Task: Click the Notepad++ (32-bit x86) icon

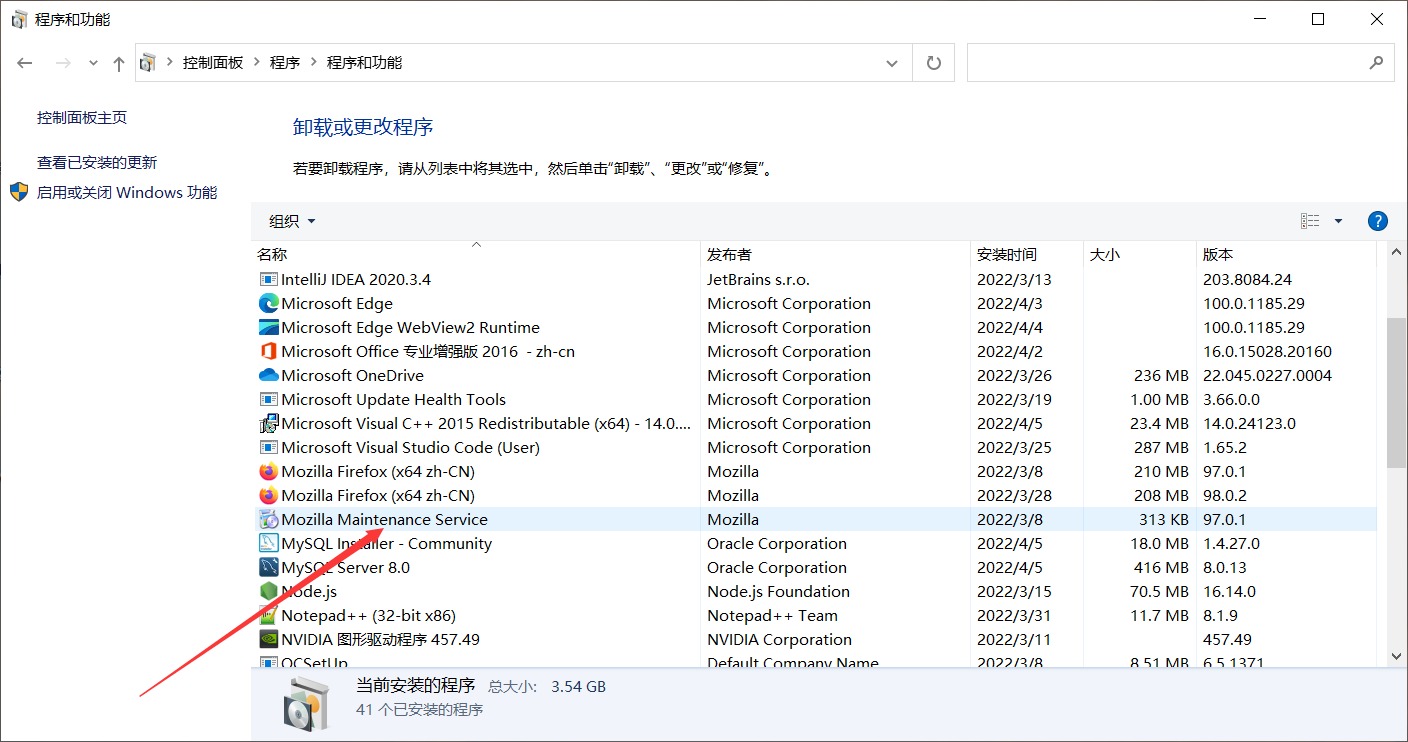Action: point(268,616)
